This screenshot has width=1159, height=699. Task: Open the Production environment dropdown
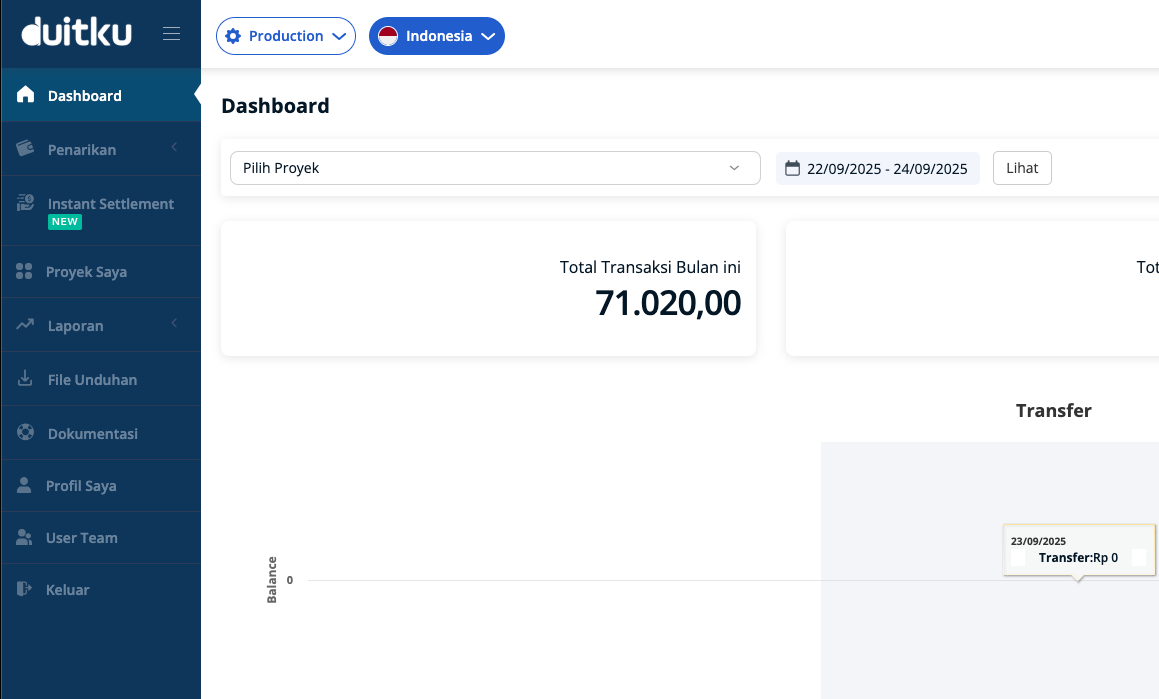(x=286, y=36)
